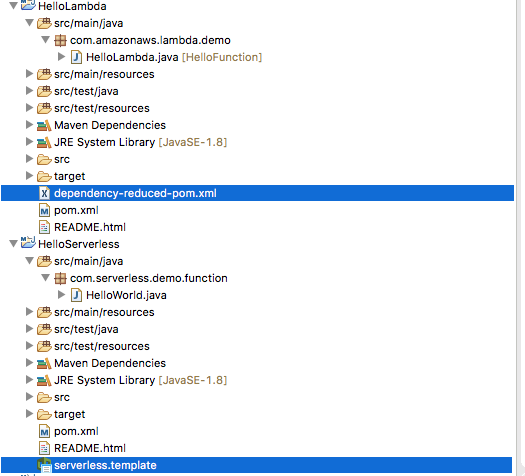Expand the plain src folder in HelloServerless

tap(29, 397)
